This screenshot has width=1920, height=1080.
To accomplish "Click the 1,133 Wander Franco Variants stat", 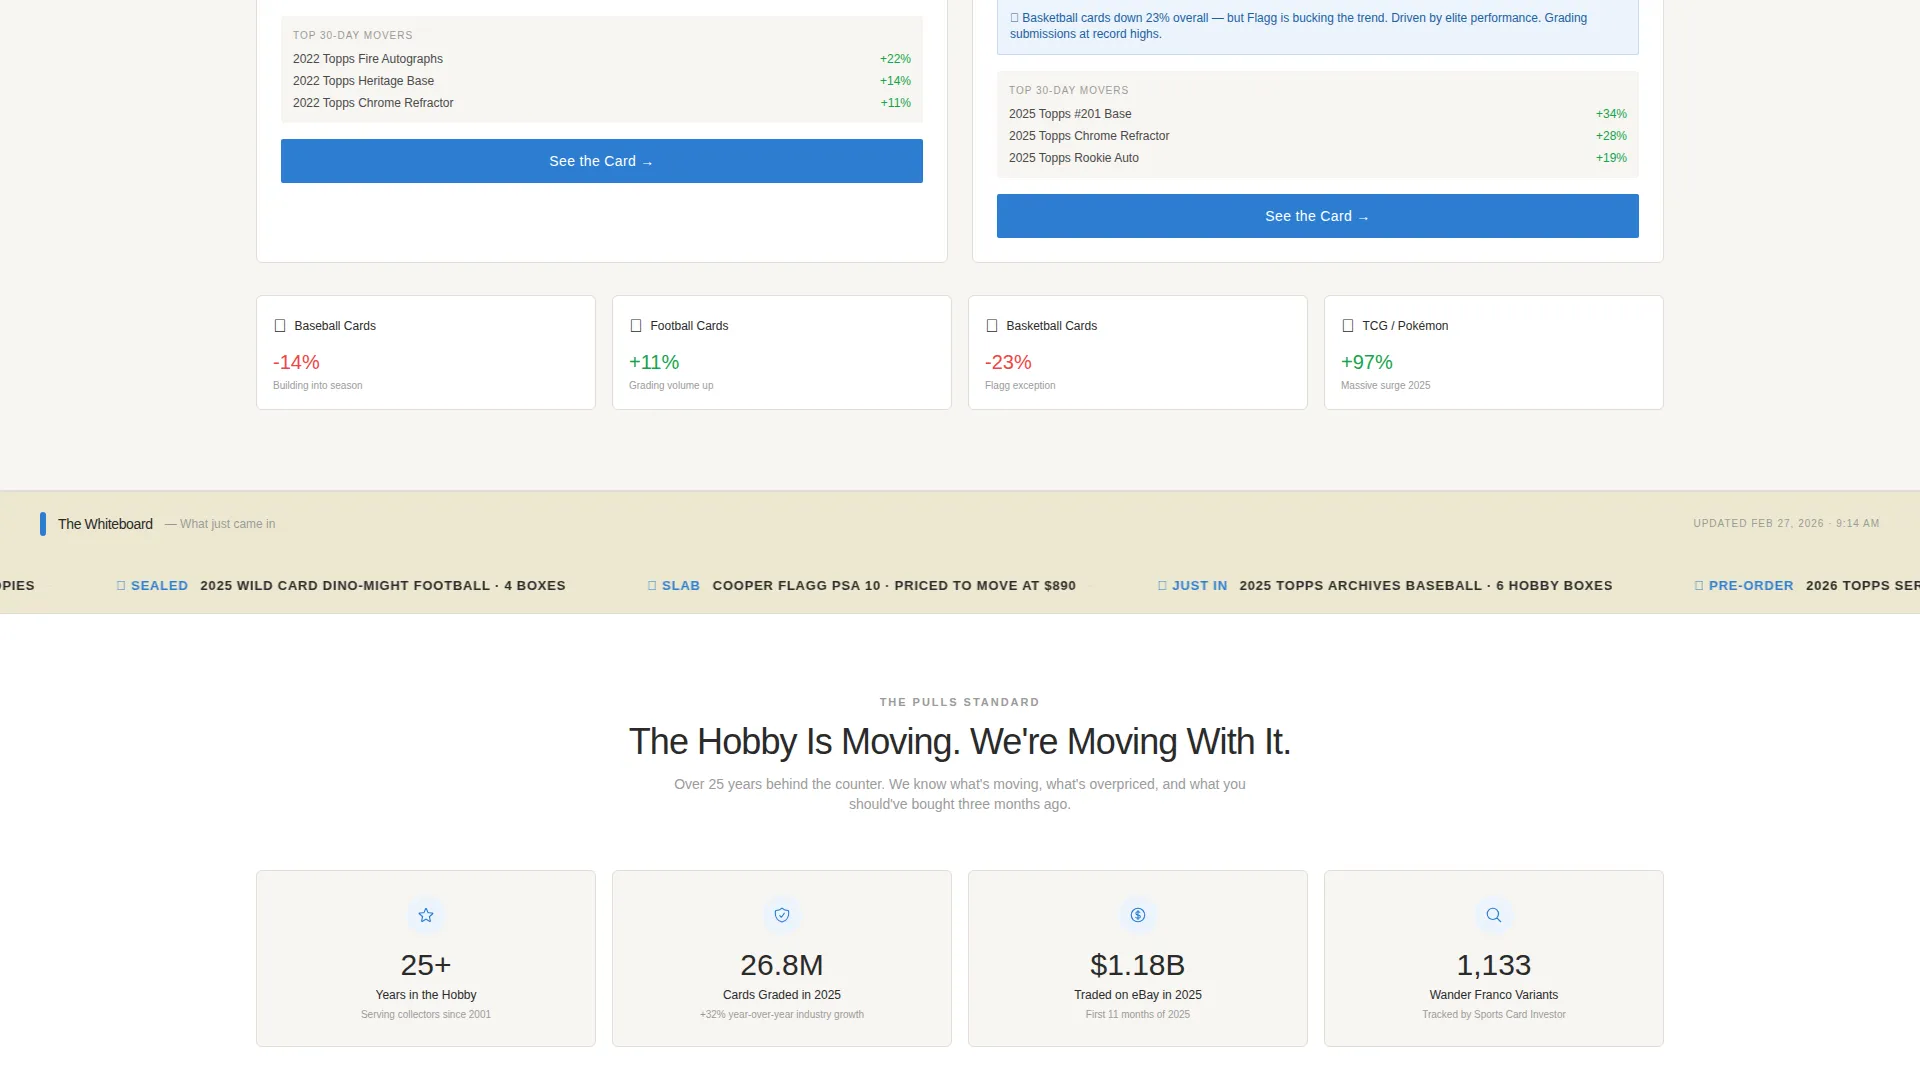I will [1494, 958].
